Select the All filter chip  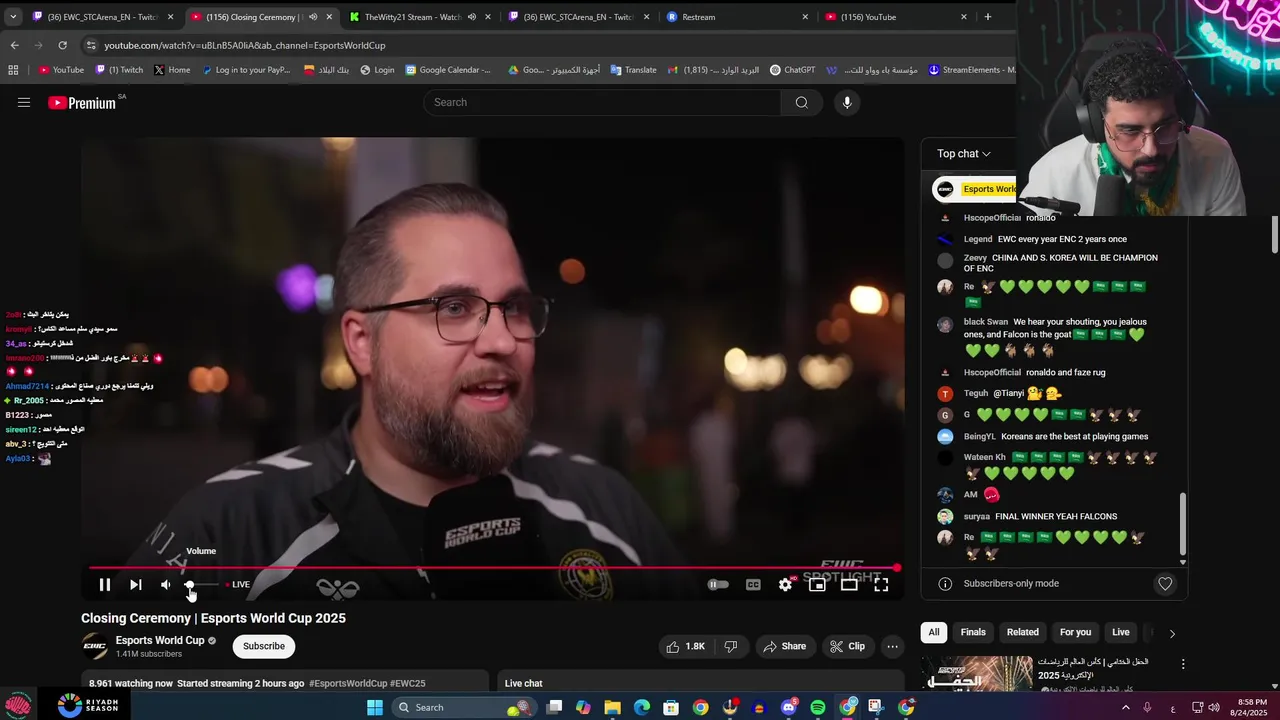point(934,632)
